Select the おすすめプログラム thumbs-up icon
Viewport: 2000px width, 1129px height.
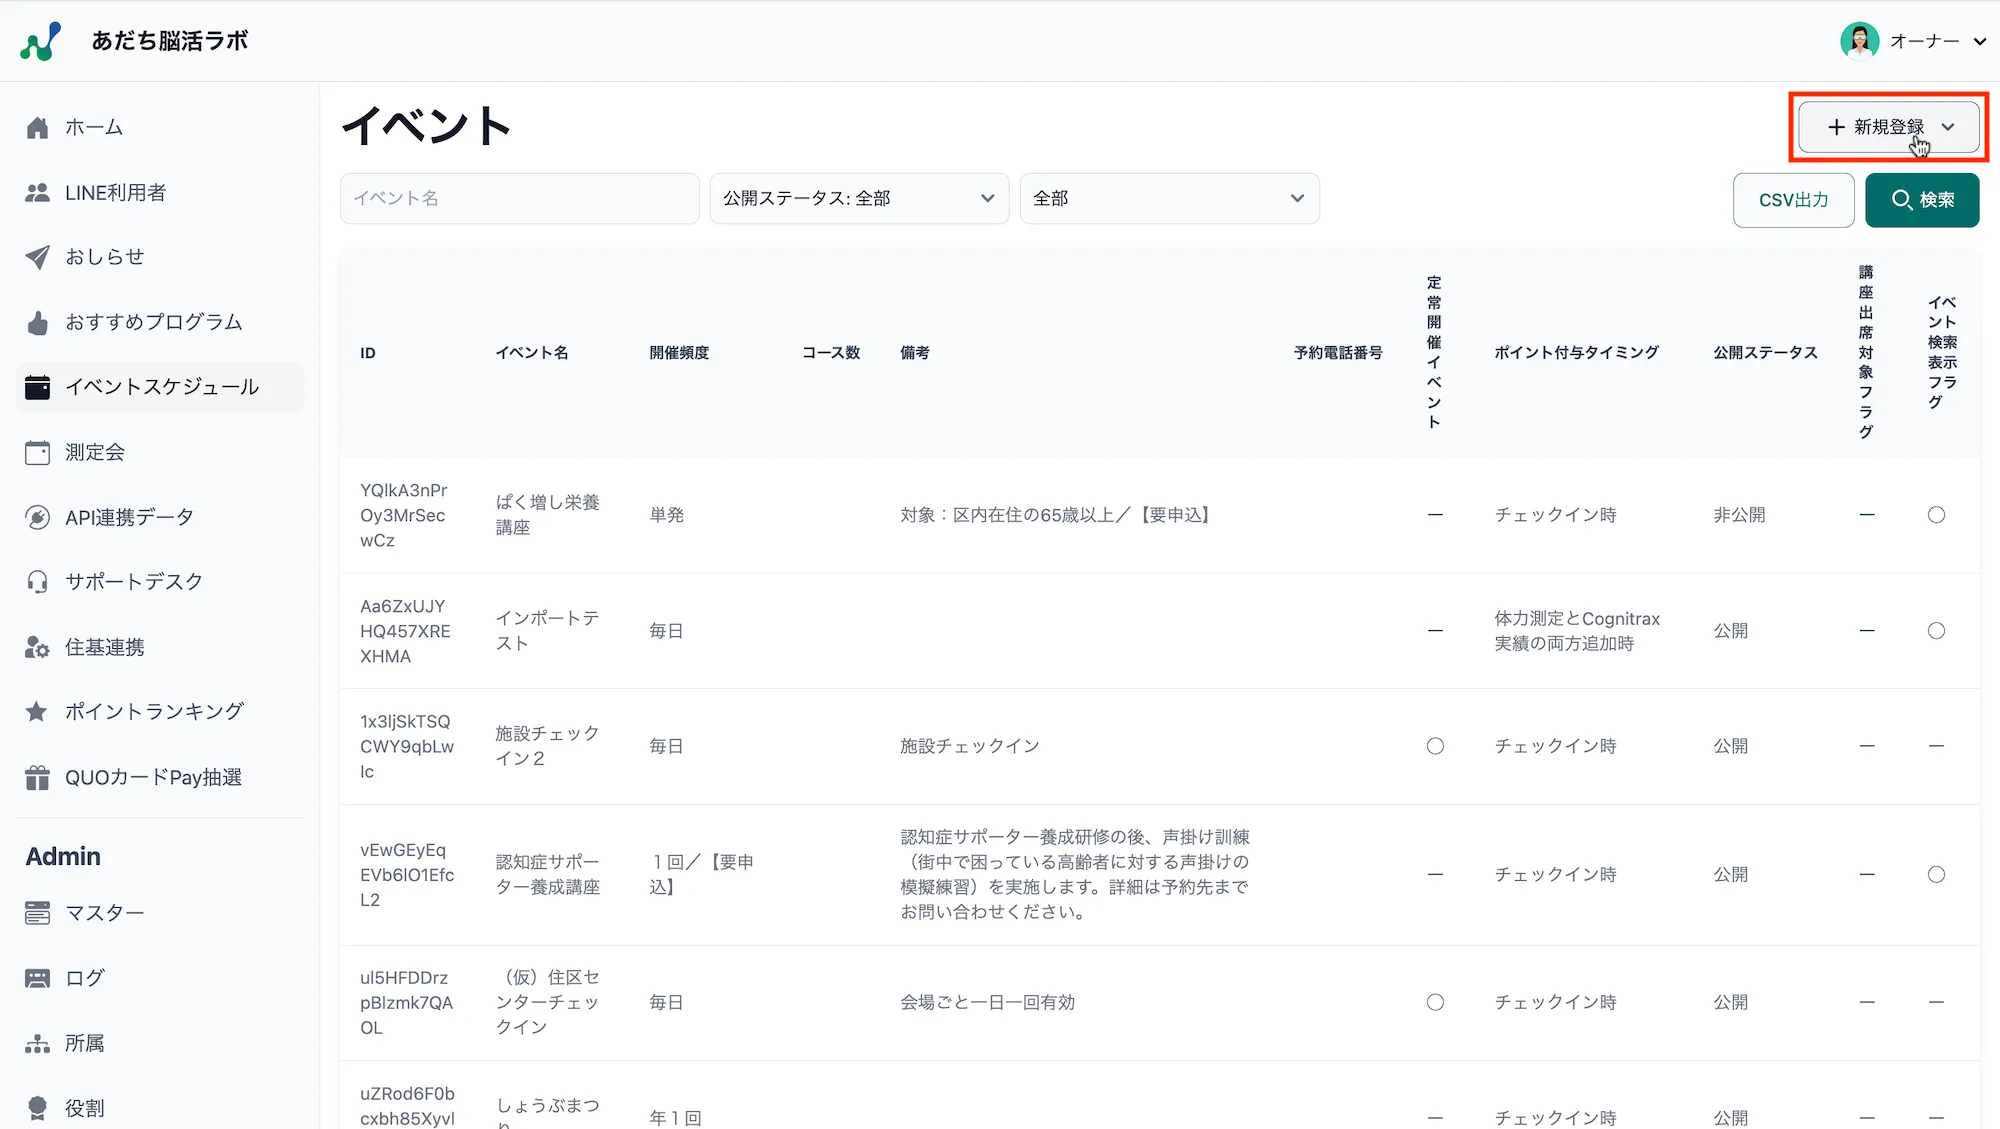point(38,322)
